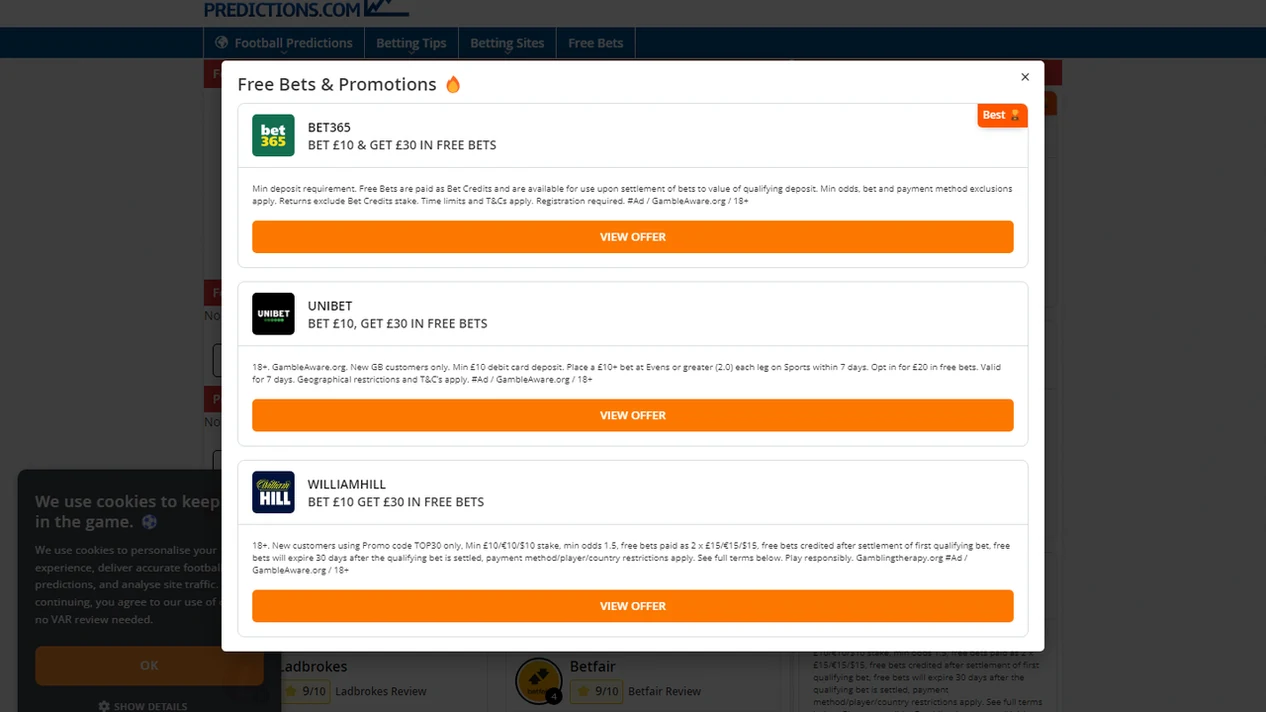Click View Offer for UNIBET
This screenshot has width=1266, height=712.
point(633,415)
